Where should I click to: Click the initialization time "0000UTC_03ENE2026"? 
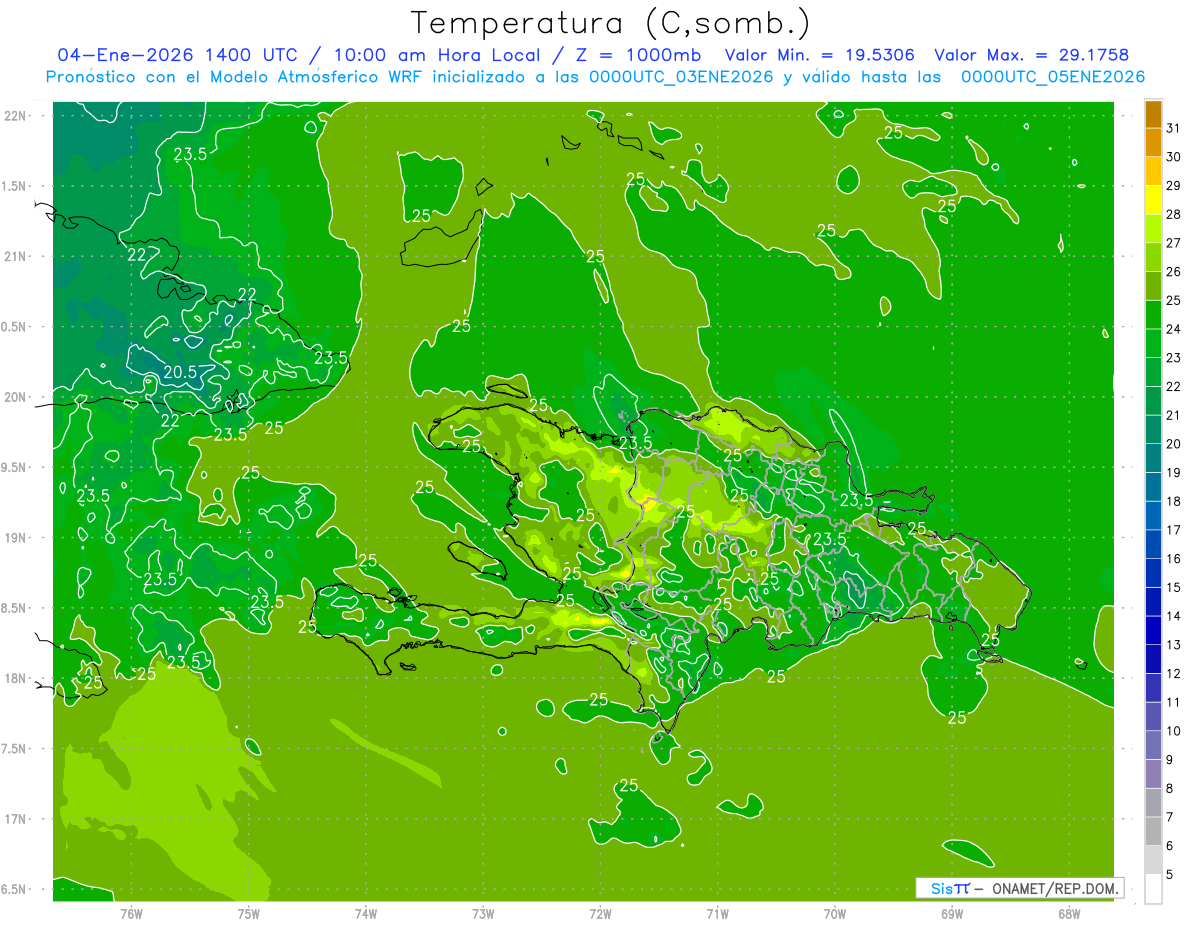click(x=681, y=77)
